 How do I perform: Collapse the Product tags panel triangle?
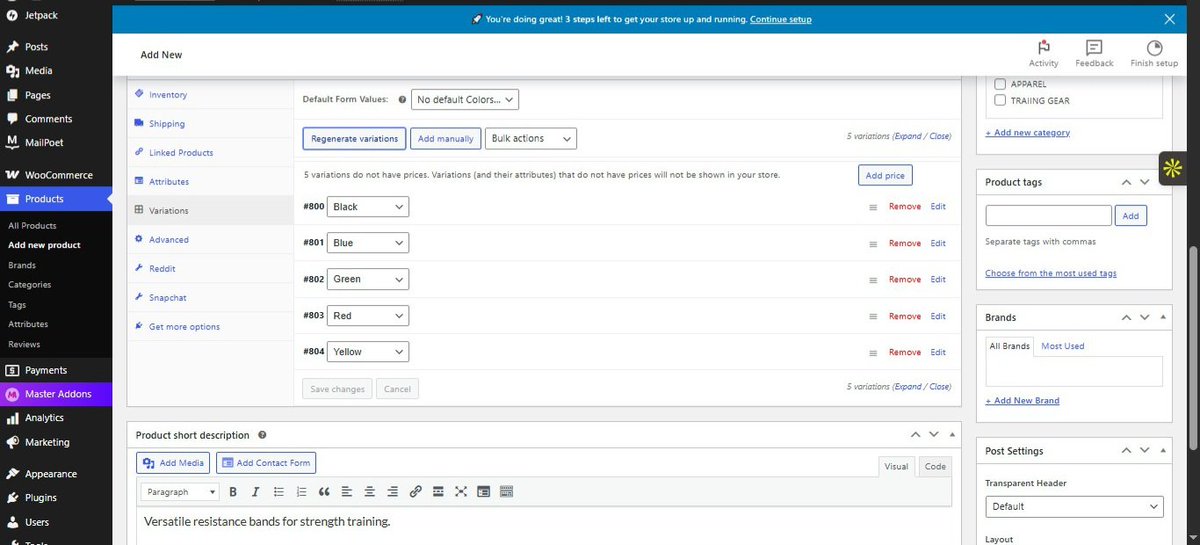[x=1163, y=182]
